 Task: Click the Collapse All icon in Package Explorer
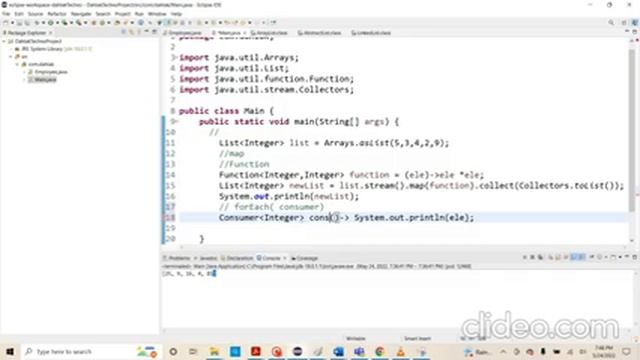click(124, 32)
